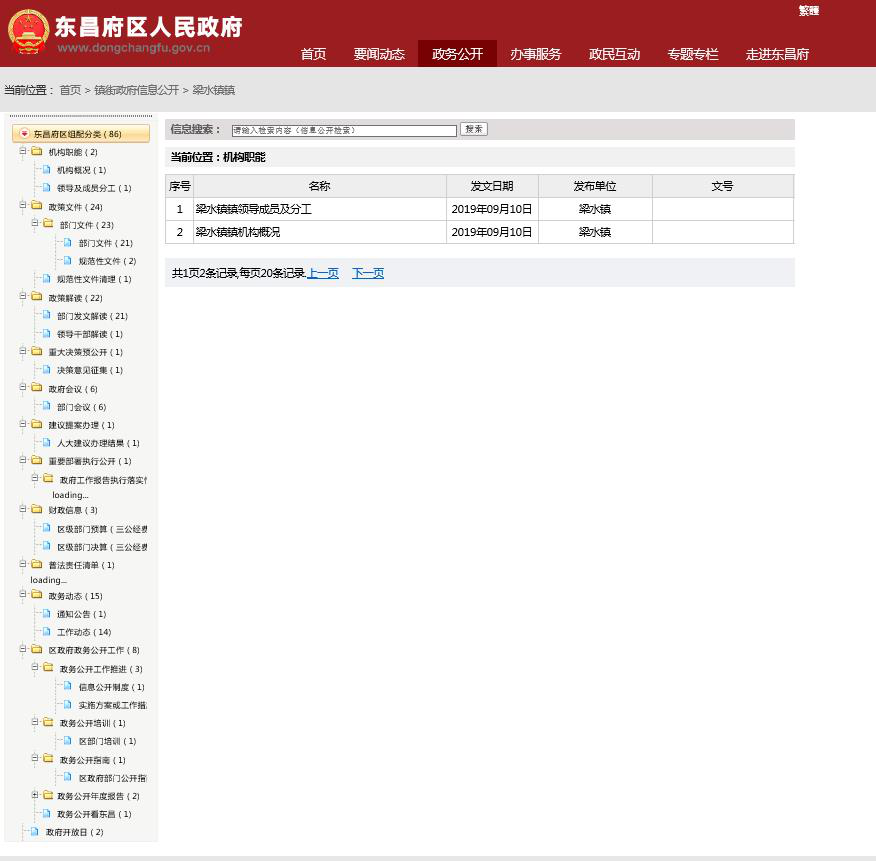Screen dimensions: 876x861
Task: Click the red arrow icon beside 东昌府区组配分类
Action: [x=25, y=134]
